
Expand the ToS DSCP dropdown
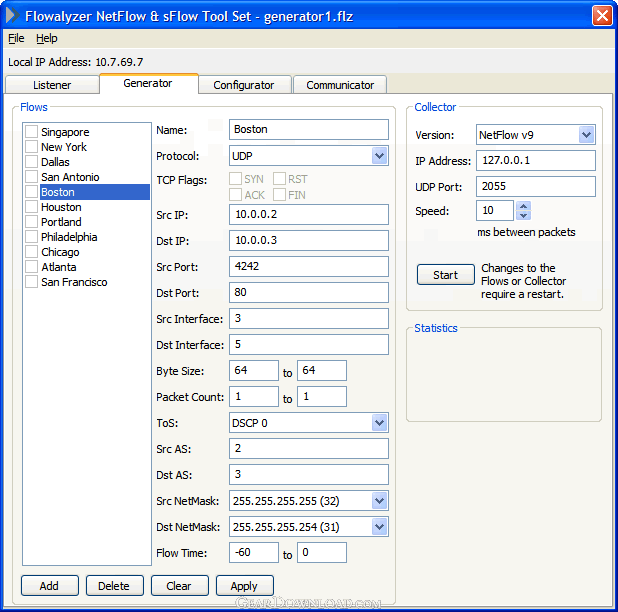(x=380, y=423)
